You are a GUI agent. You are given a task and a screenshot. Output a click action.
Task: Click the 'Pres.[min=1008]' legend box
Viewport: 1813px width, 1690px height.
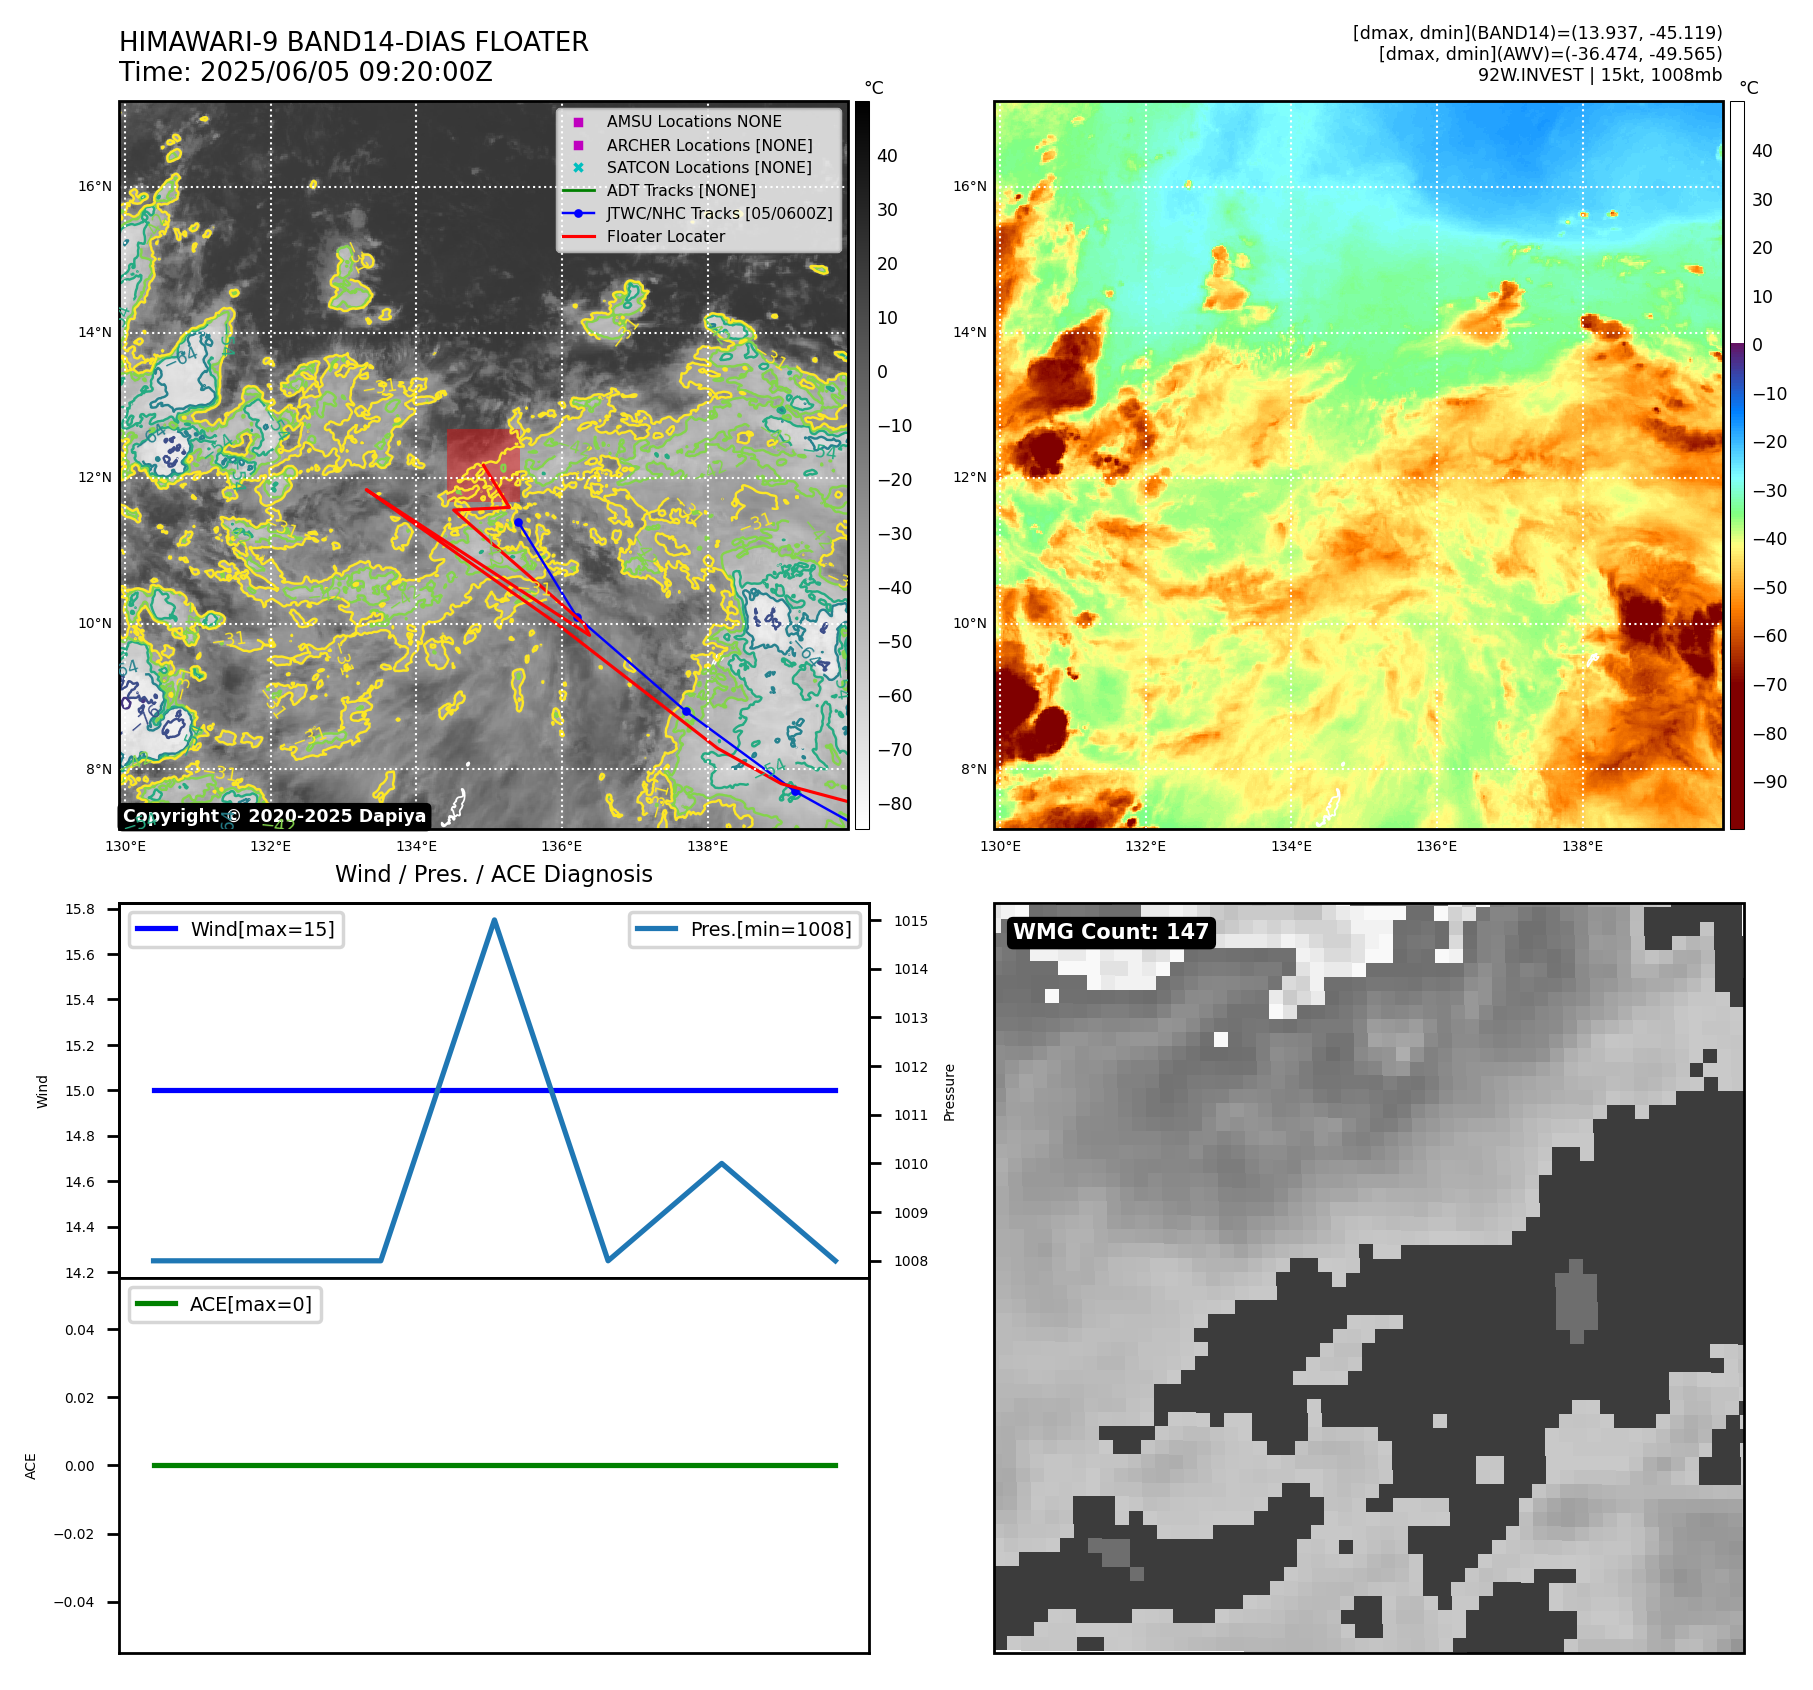pyautogui.click(x=745, y=929)
